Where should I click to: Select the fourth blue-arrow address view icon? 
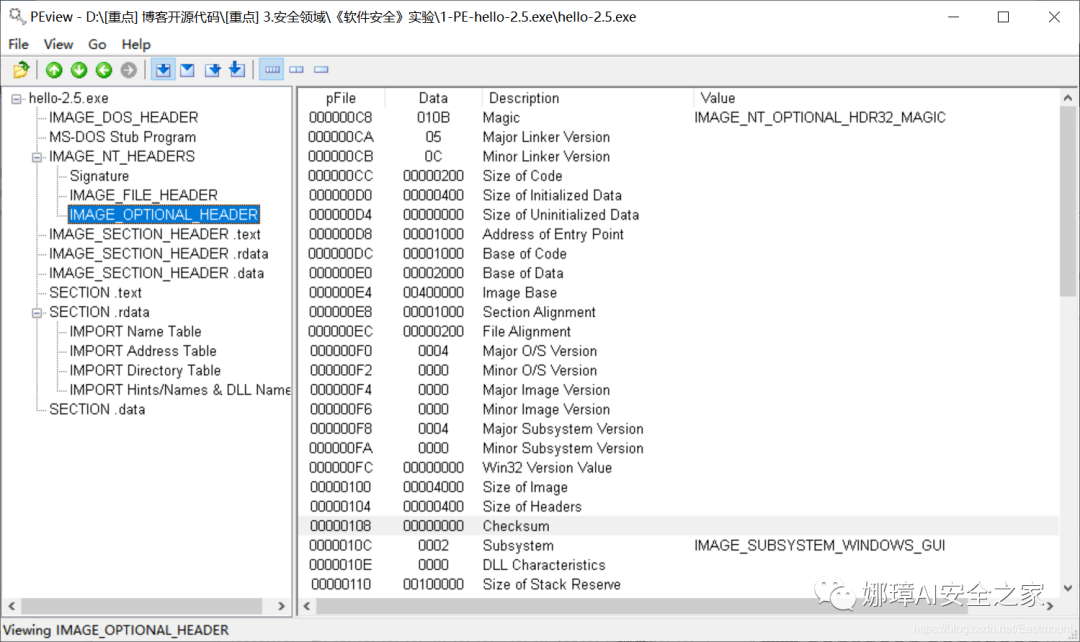[x=237, y=70]
